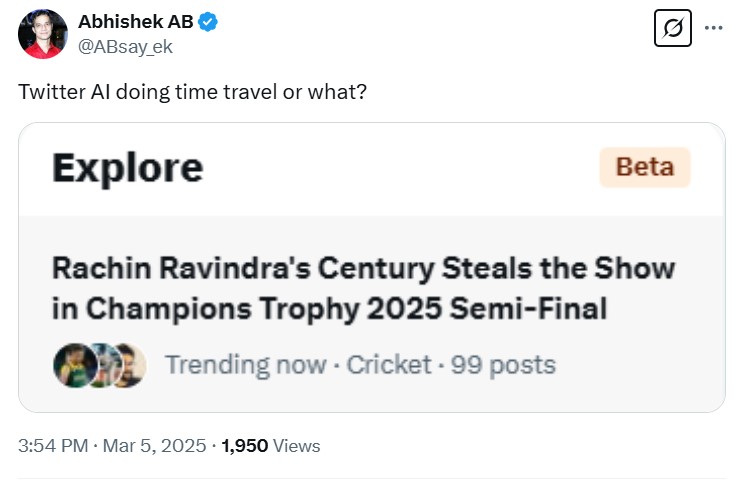Screen dimensions: 742x480
Task: Click the Trending now label
Action: (245, 365)
